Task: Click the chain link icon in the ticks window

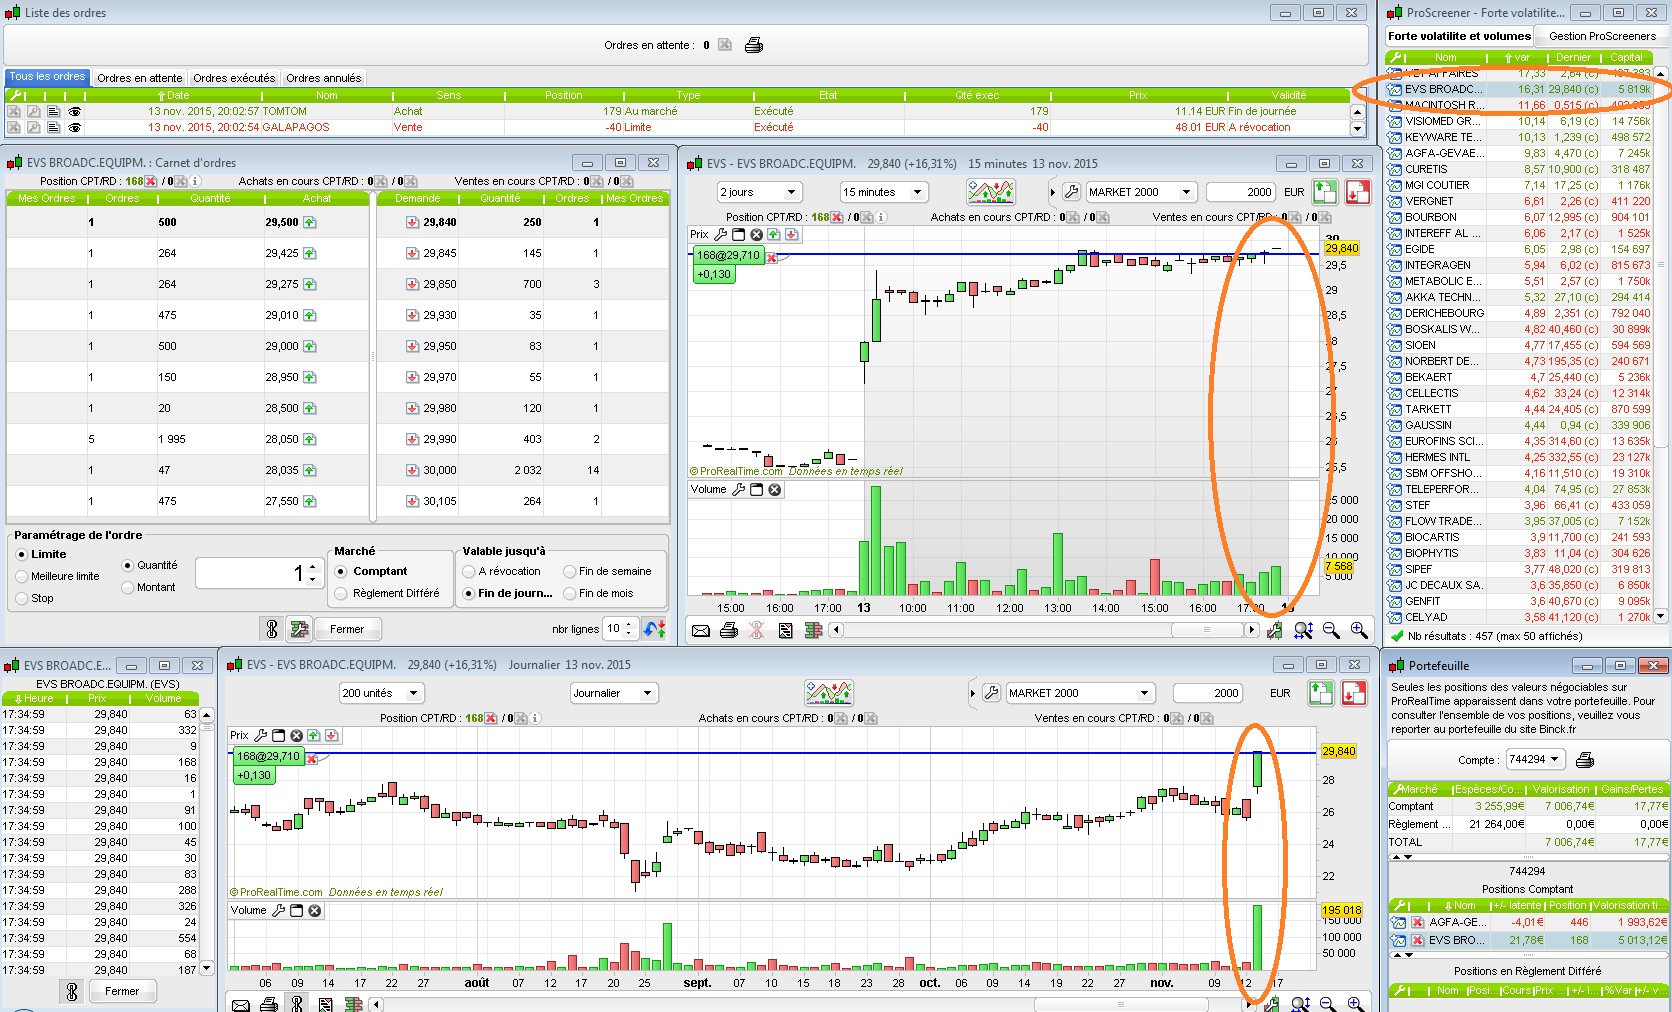Action: [x=72, y=992]
